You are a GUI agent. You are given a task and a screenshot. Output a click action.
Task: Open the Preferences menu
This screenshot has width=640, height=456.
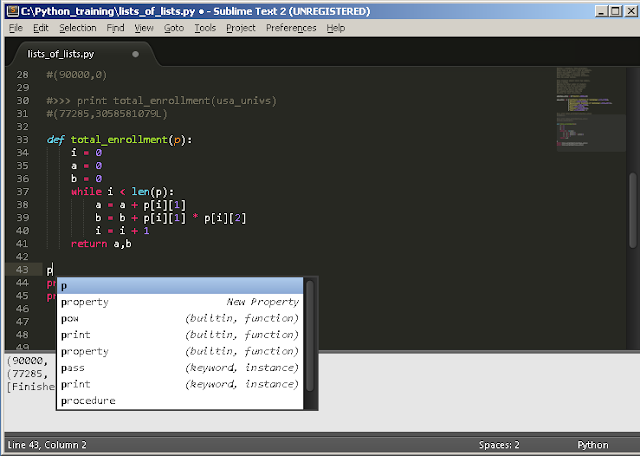[291, 28]
